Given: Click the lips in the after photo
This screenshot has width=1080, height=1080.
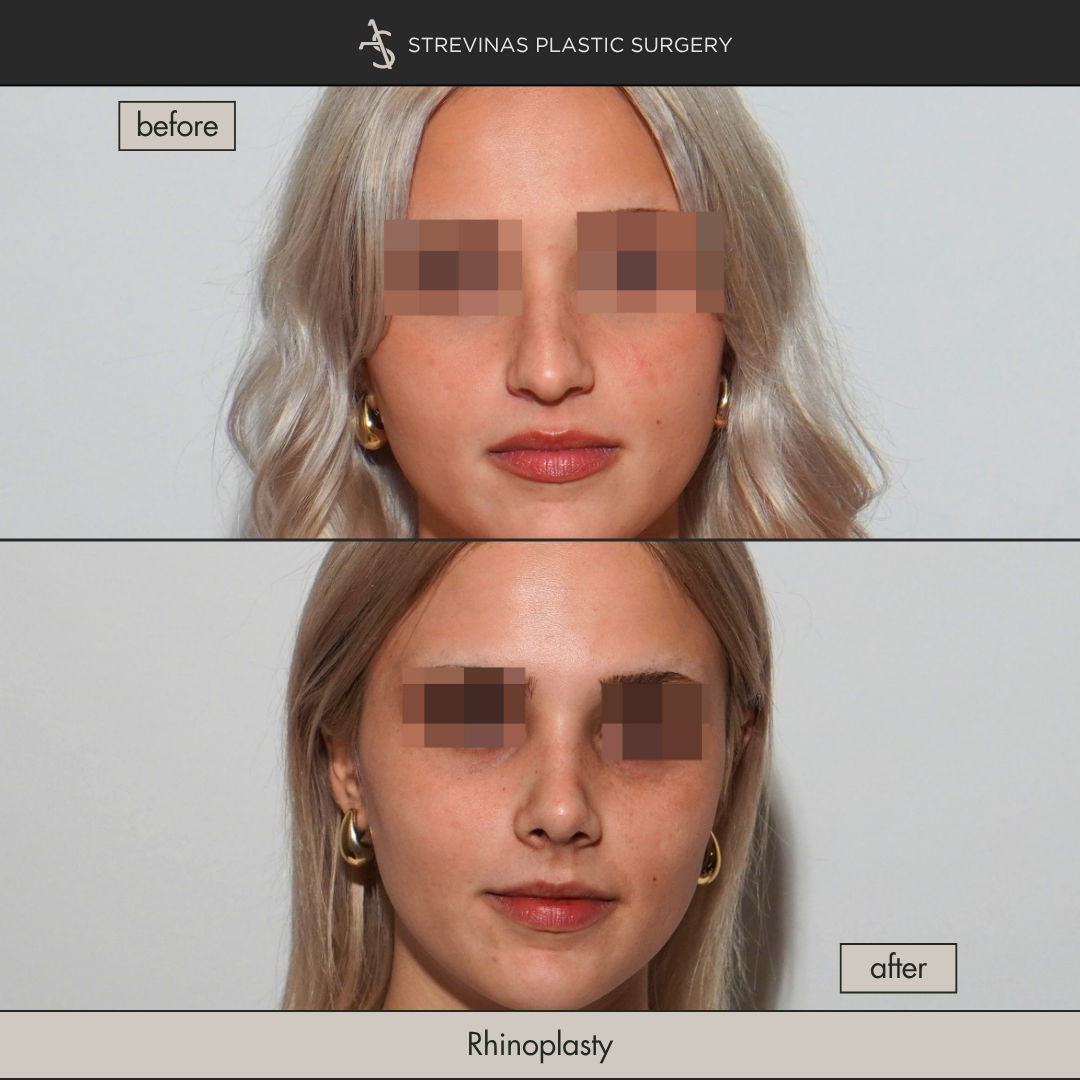Looking at the screenshot, I should [549, 905].
